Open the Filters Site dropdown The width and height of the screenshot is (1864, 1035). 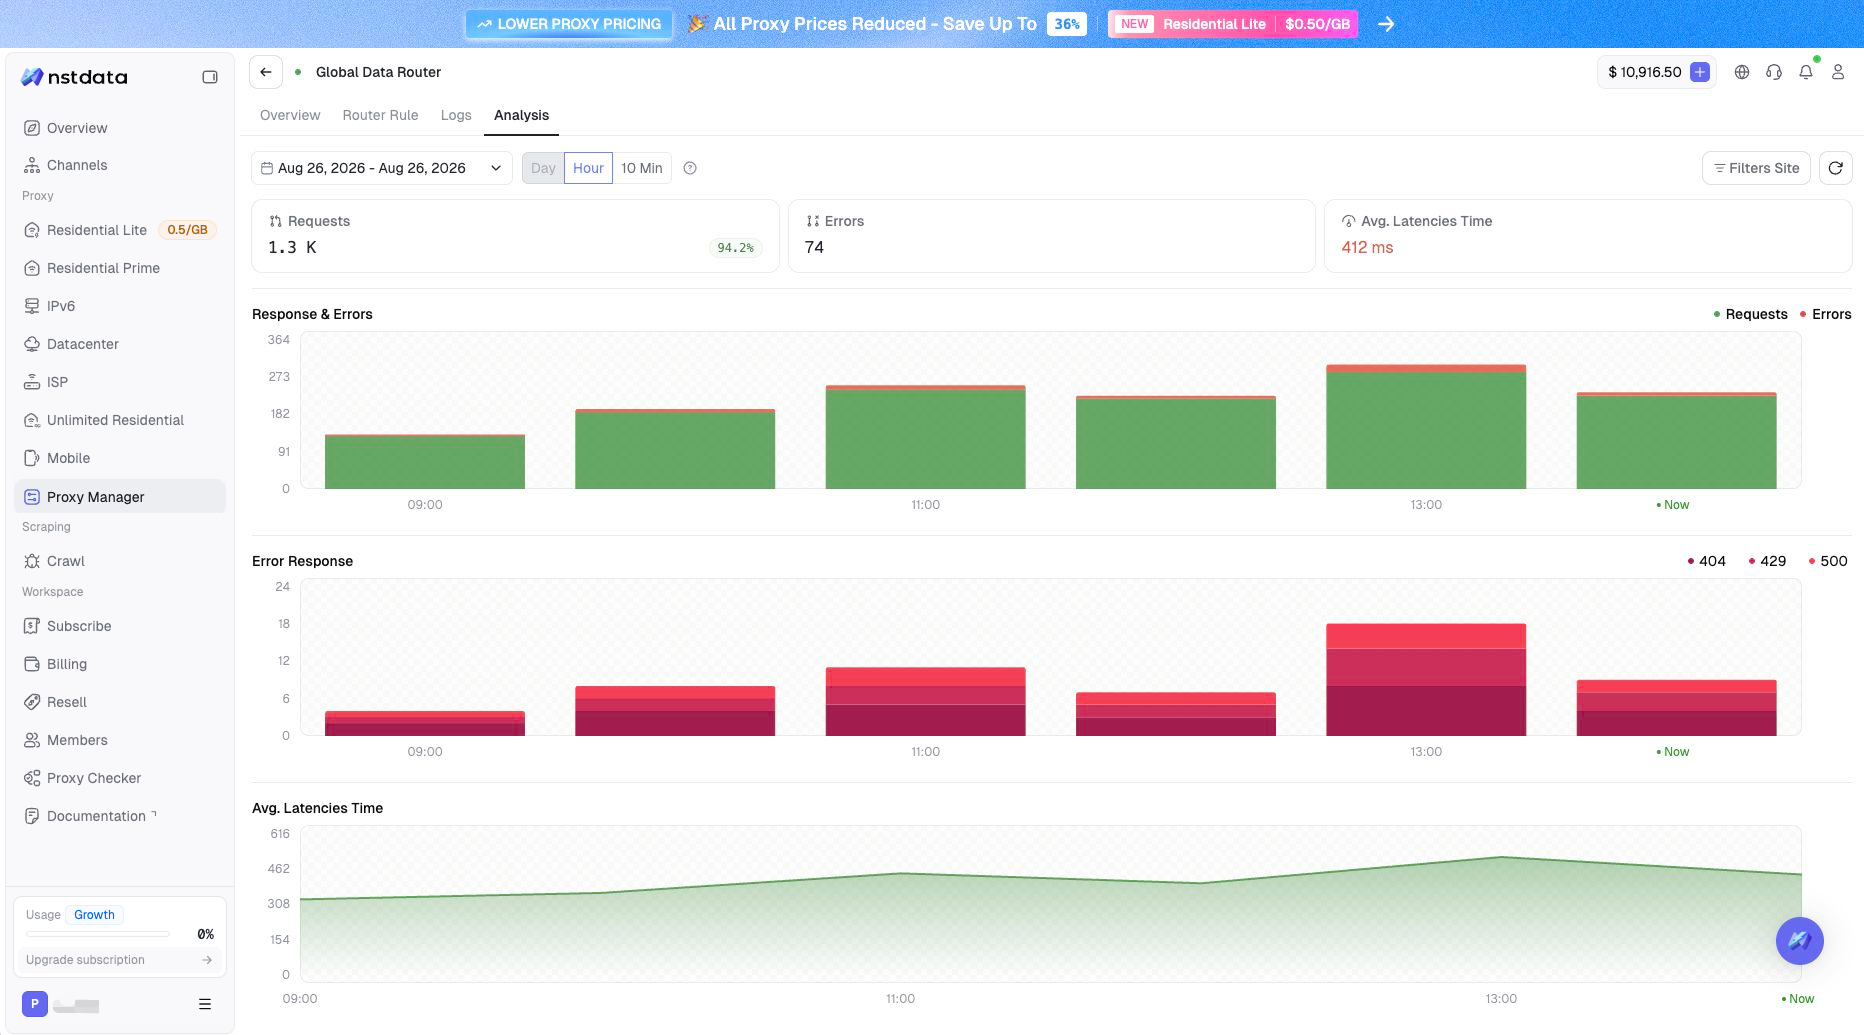coord(1755,168)
